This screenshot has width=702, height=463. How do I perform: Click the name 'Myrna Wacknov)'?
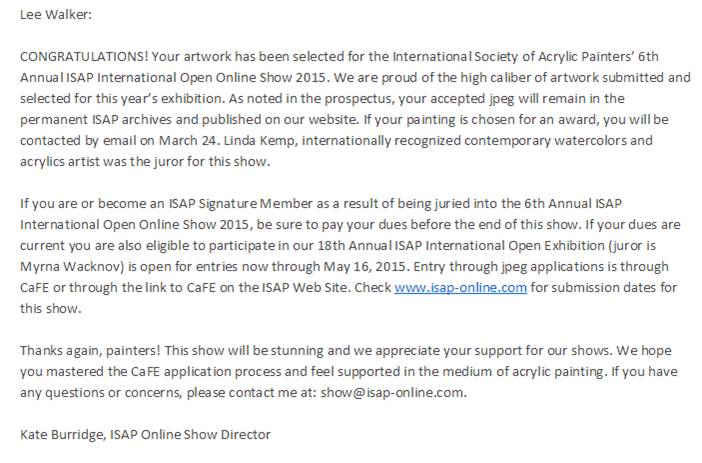click(72, 266)
